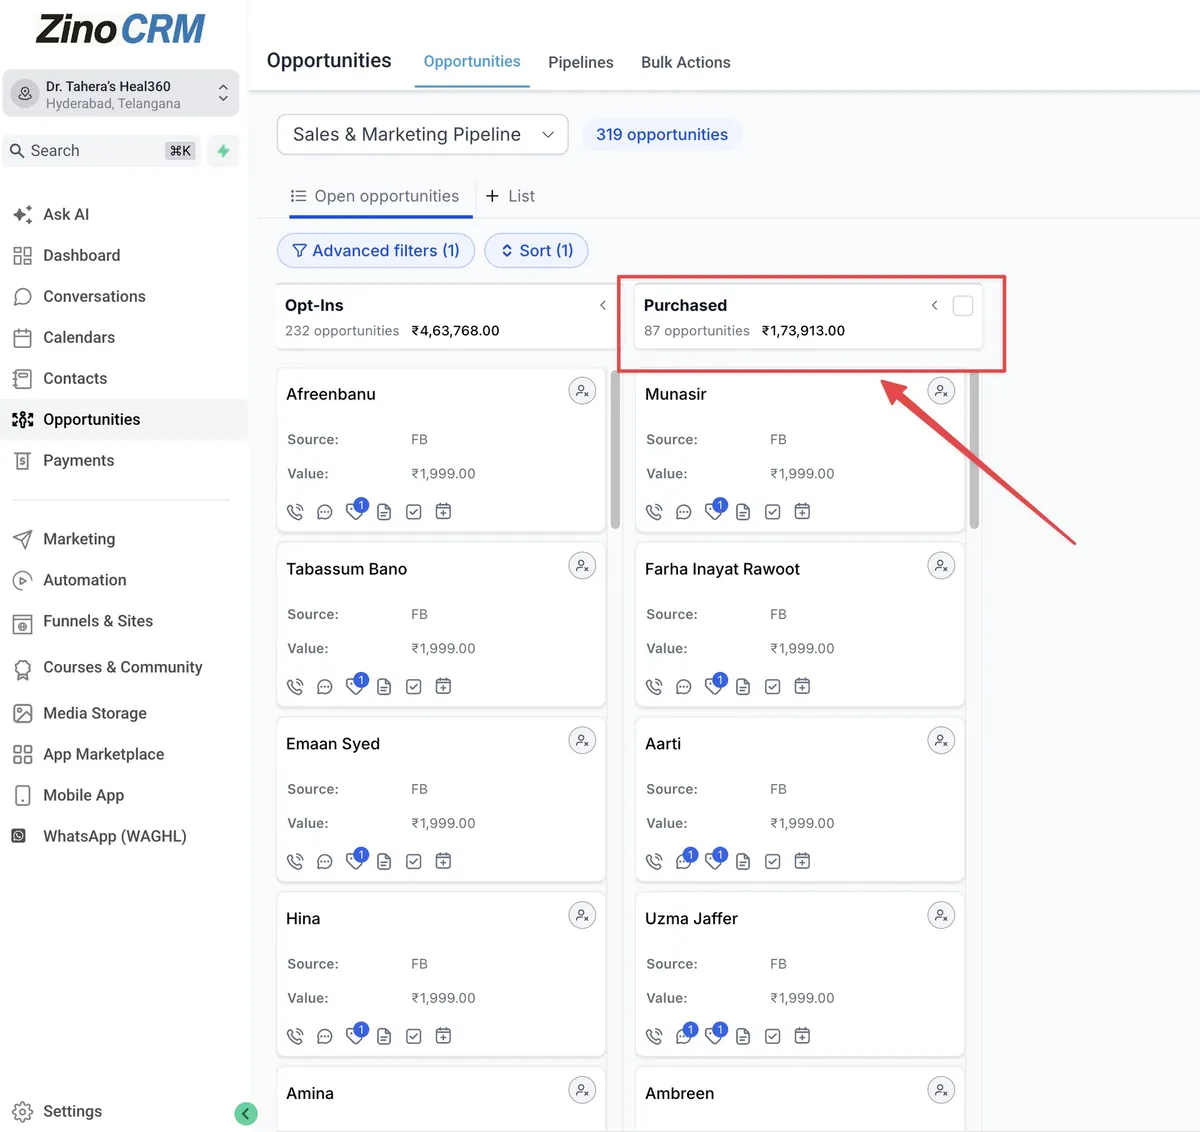
Task: Click the 319 opportunities count badge
Action: [662, 134]
